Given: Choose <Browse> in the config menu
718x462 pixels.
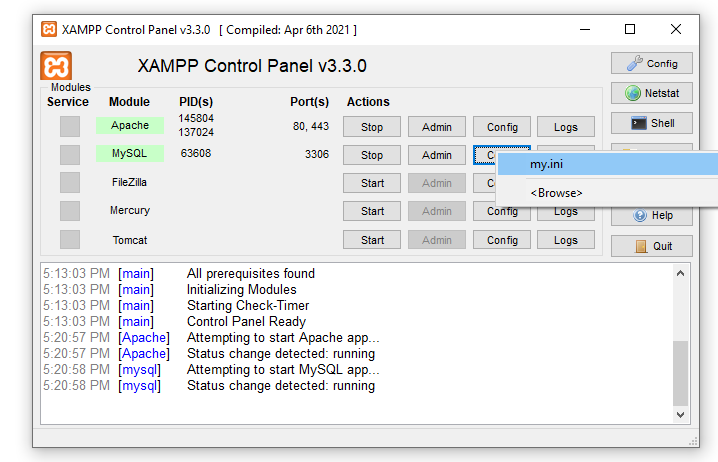Looking at the screenshot, I should pos(608,193).
